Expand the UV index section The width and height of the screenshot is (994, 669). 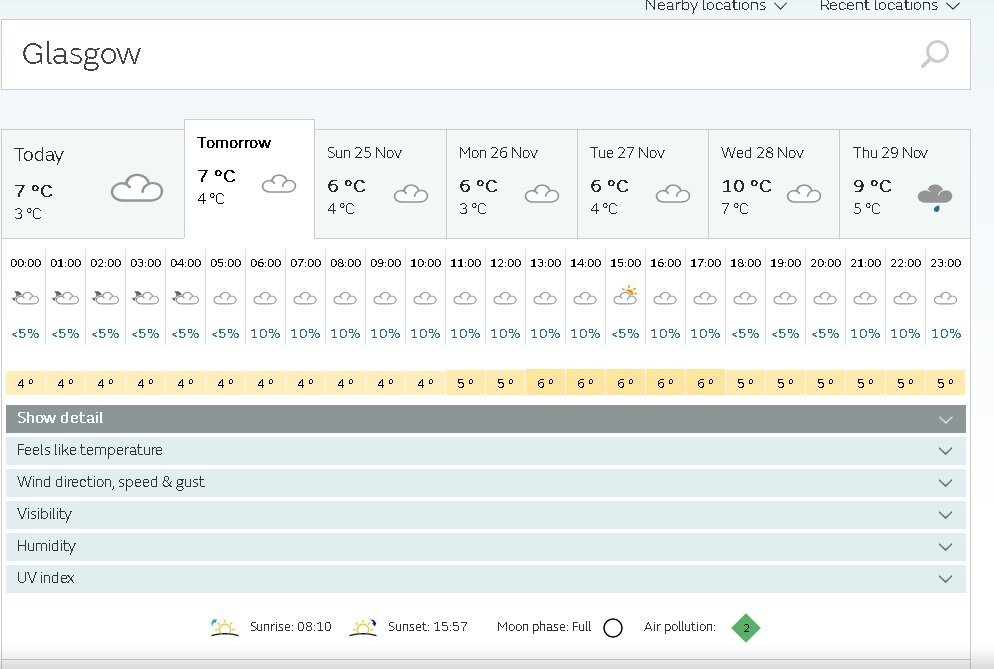coord(486,578)
